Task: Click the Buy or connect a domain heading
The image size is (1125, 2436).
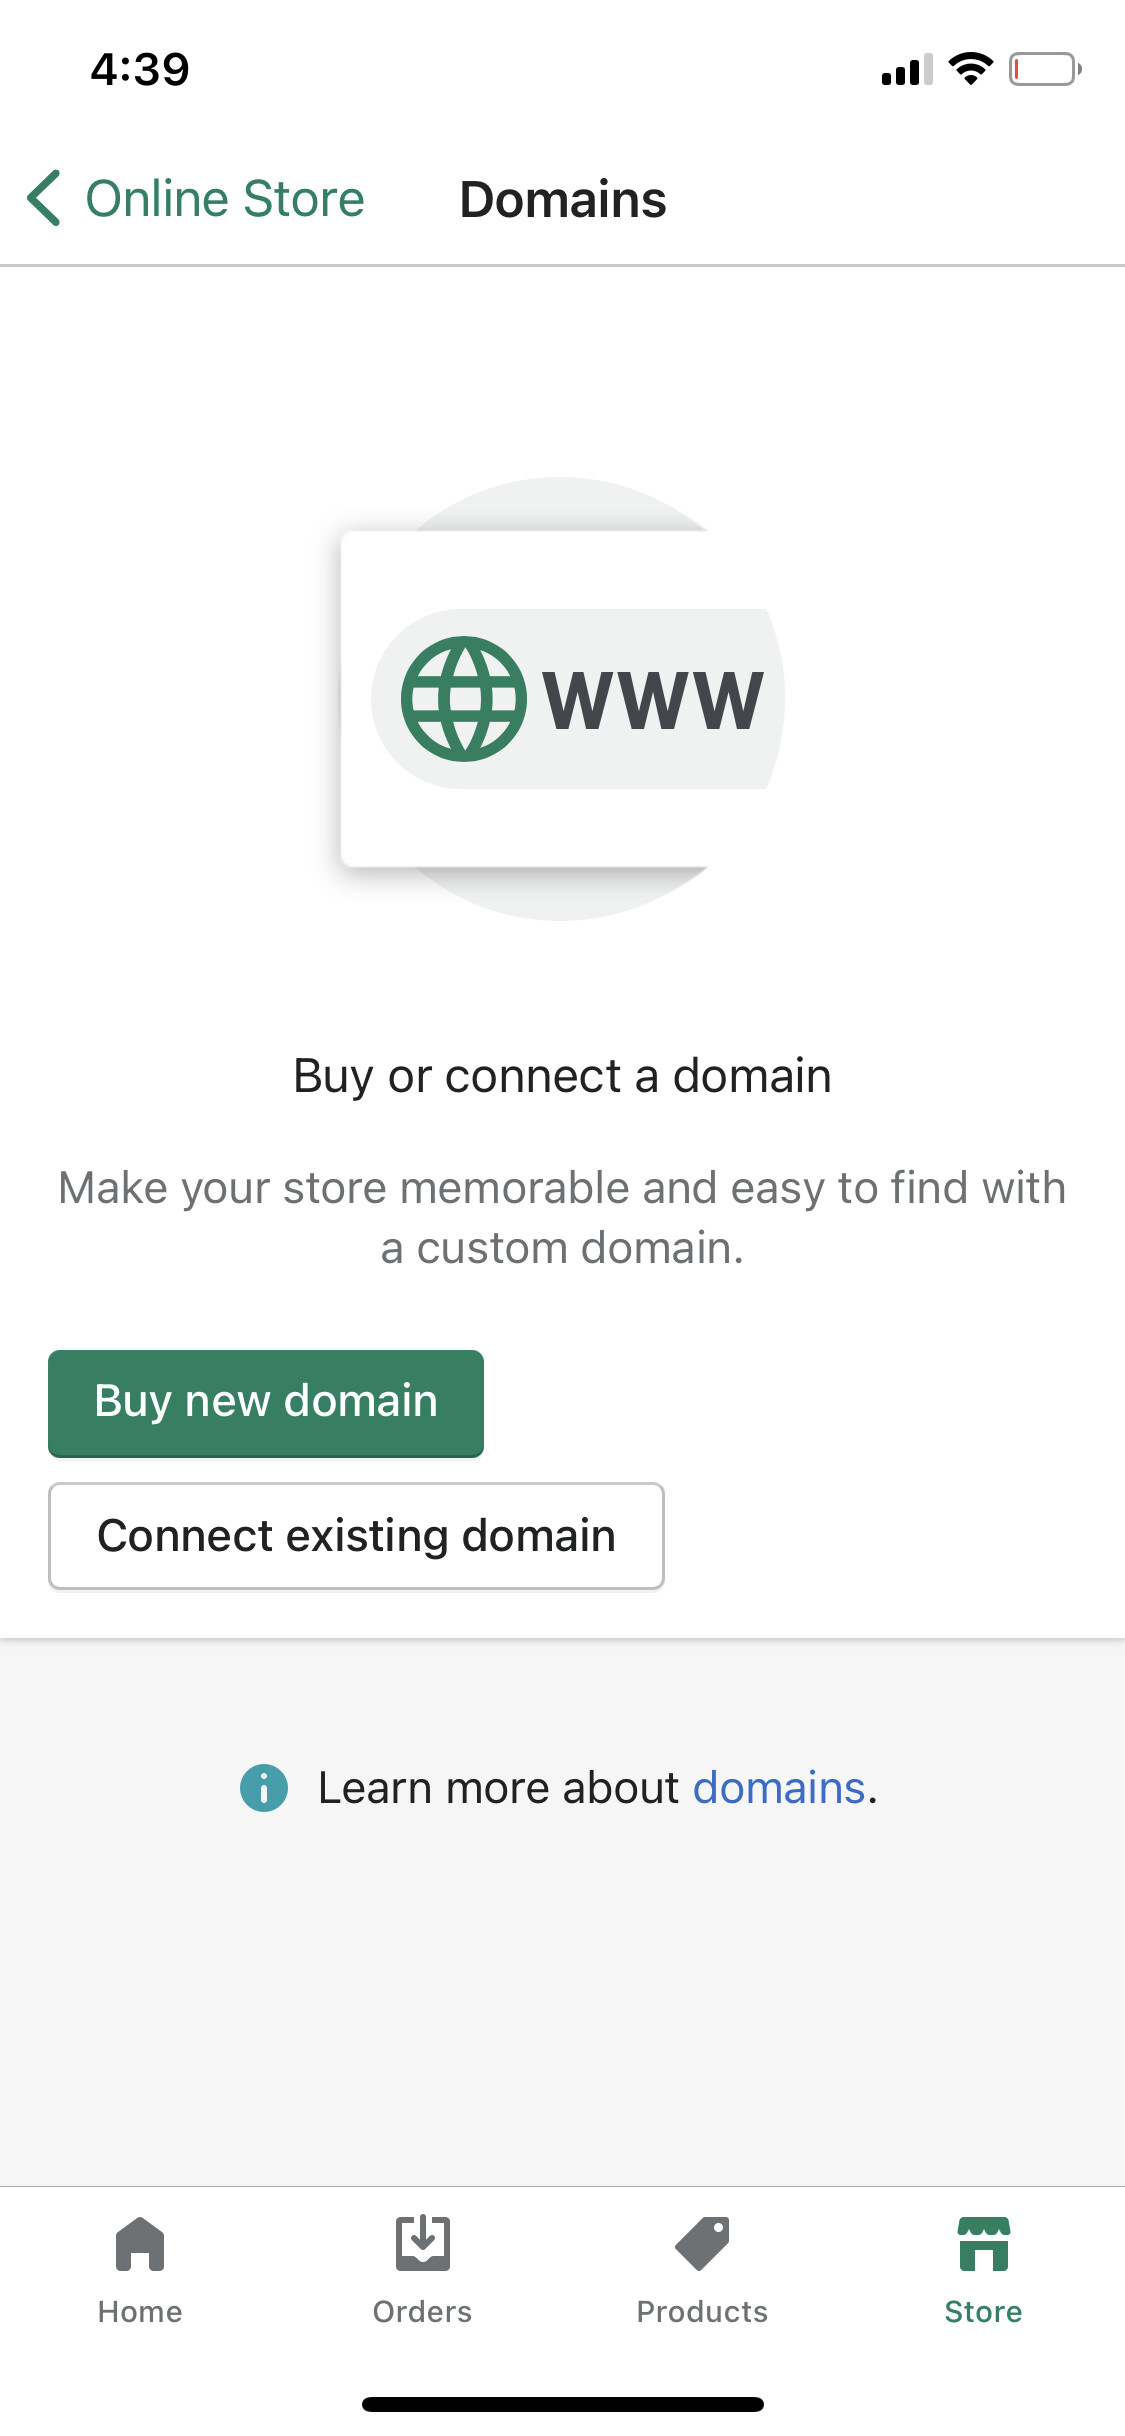Action: tap(562, 1076)
